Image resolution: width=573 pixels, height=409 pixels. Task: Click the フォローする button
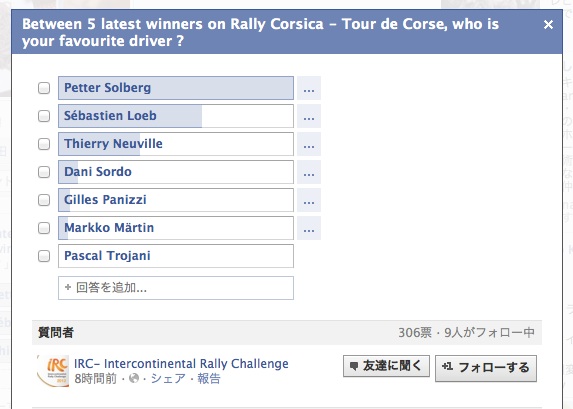[486, 368]
